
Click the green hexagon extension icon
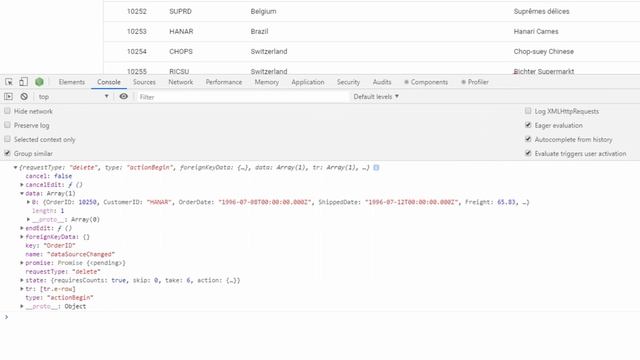tap(39, 82)
